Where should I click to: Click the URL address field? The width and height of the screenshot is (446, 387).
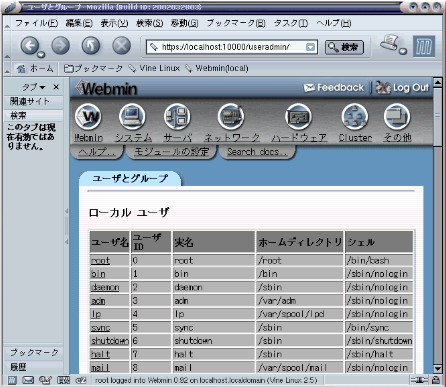pyautogui.click(x=232, y=47)
